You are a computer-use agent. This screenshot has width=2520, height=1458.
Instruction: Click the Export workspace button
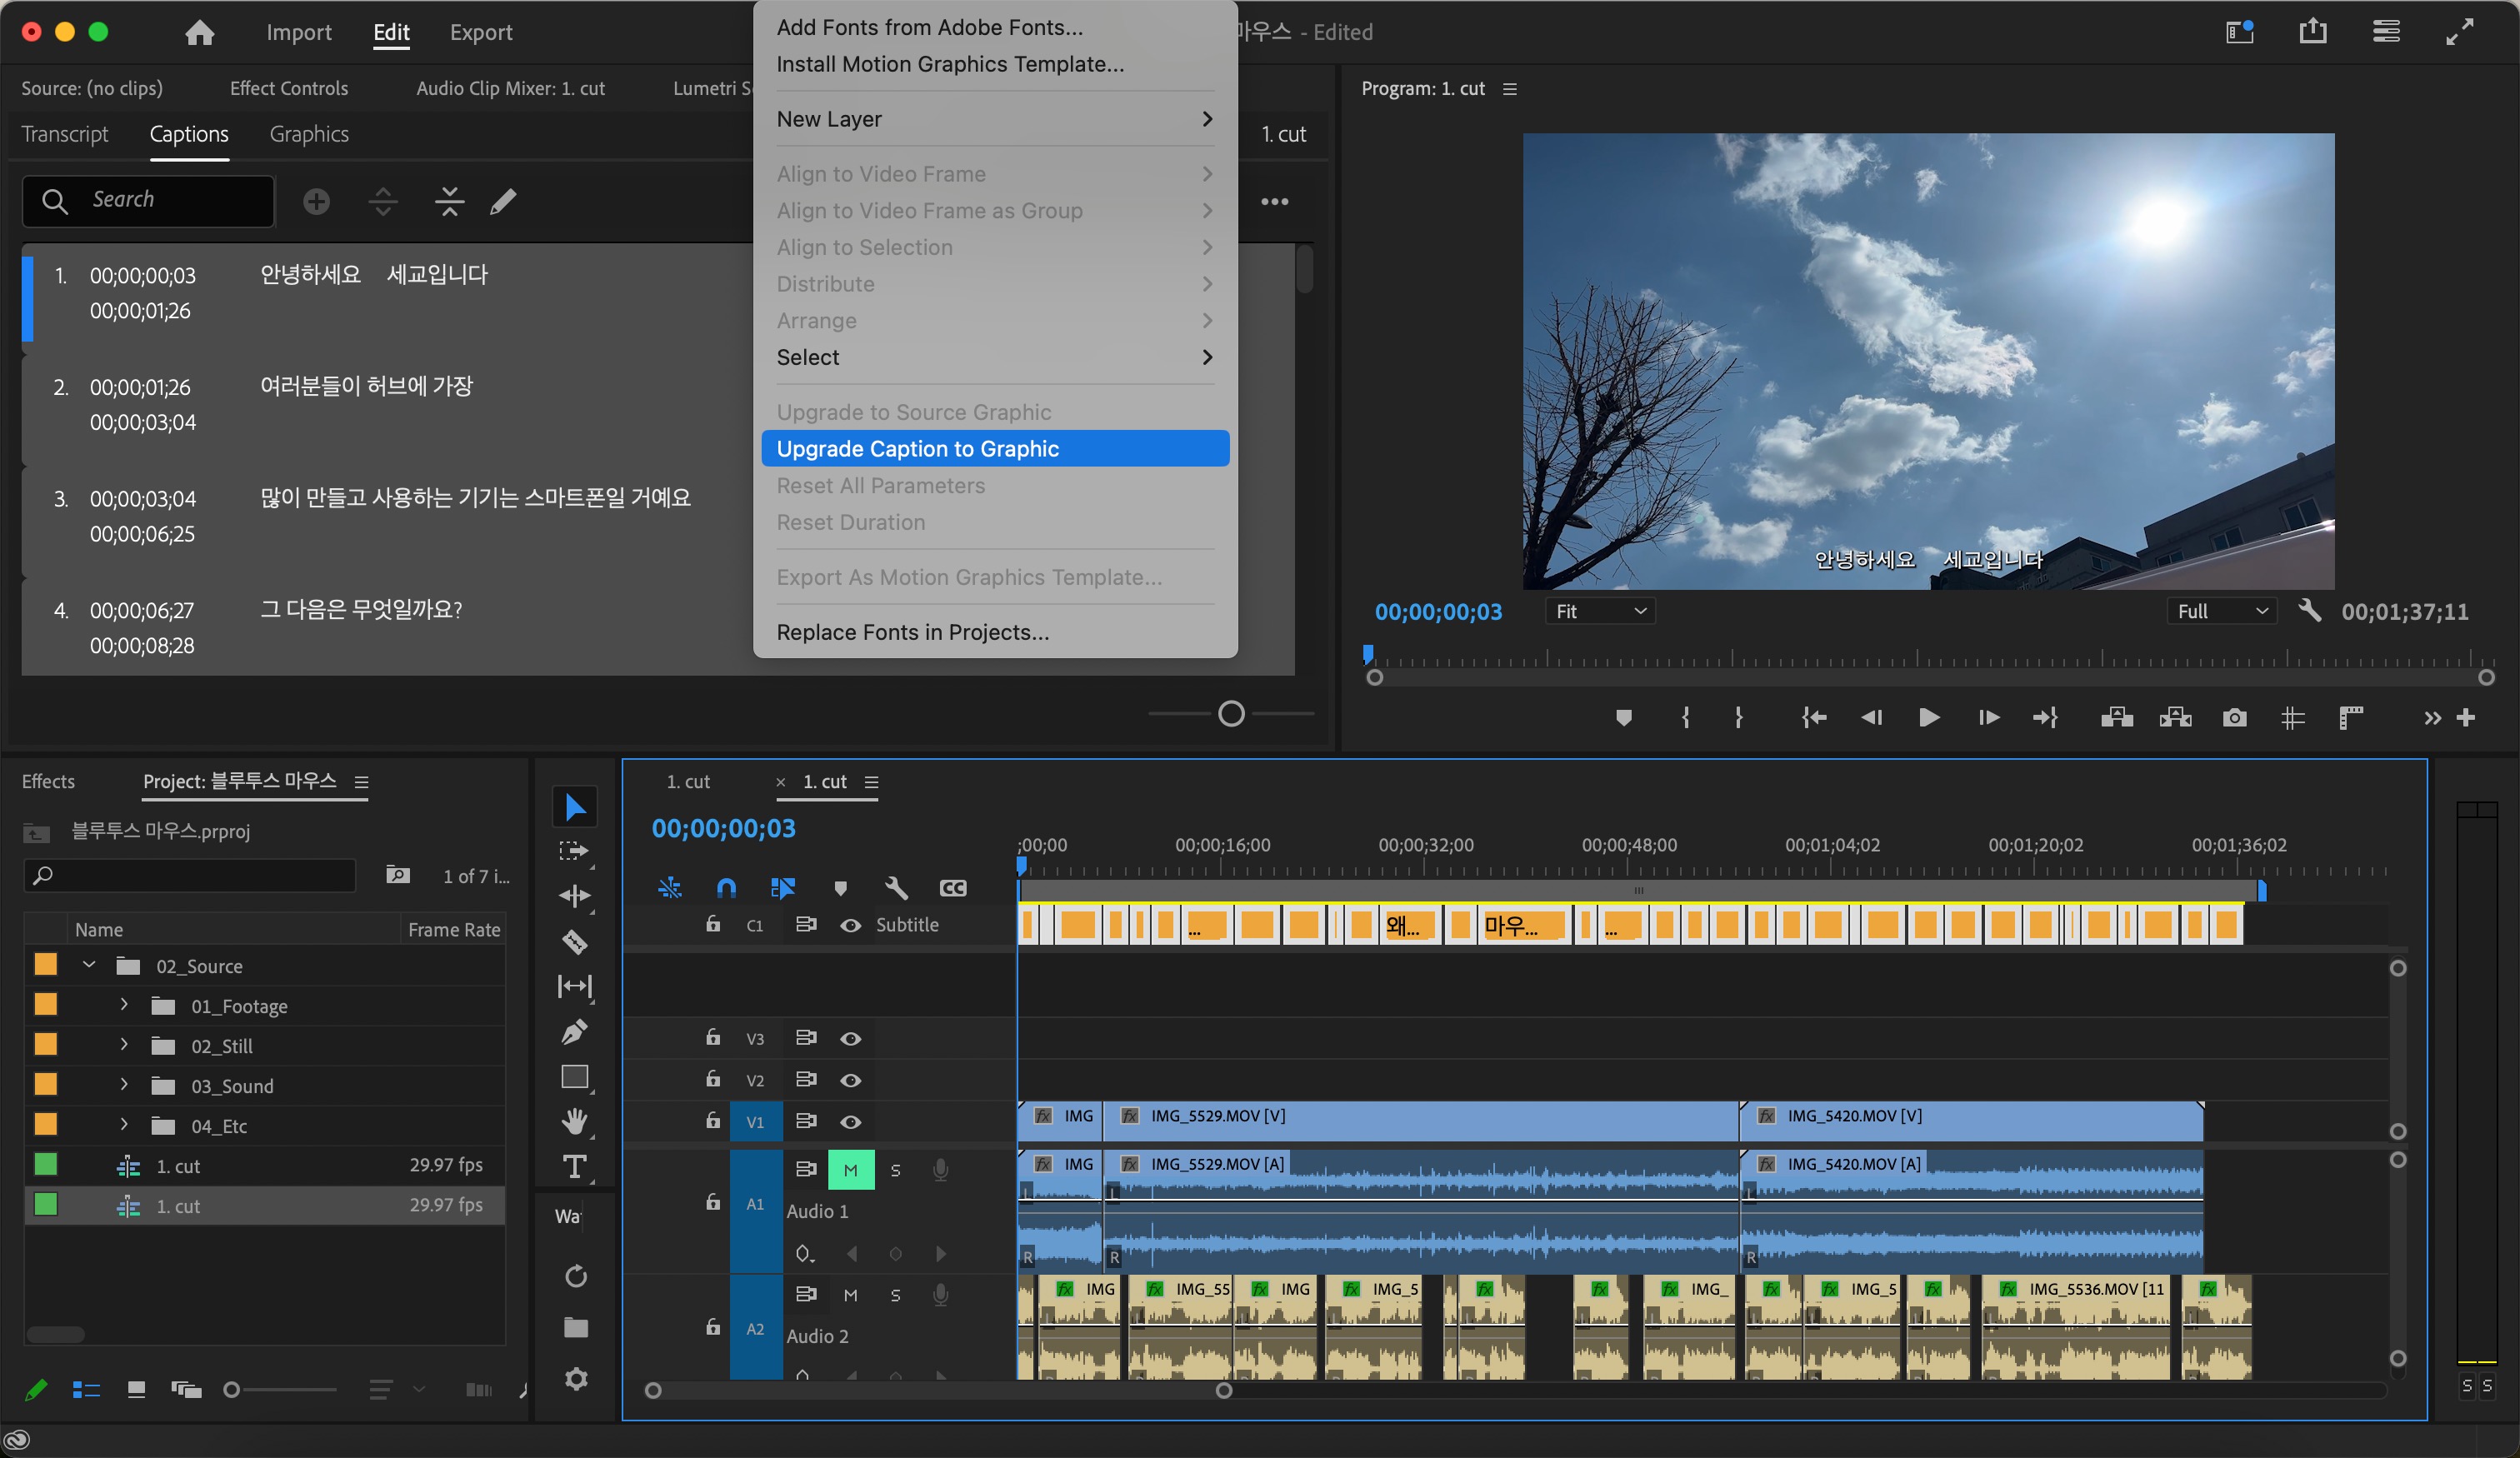(480, 32)
